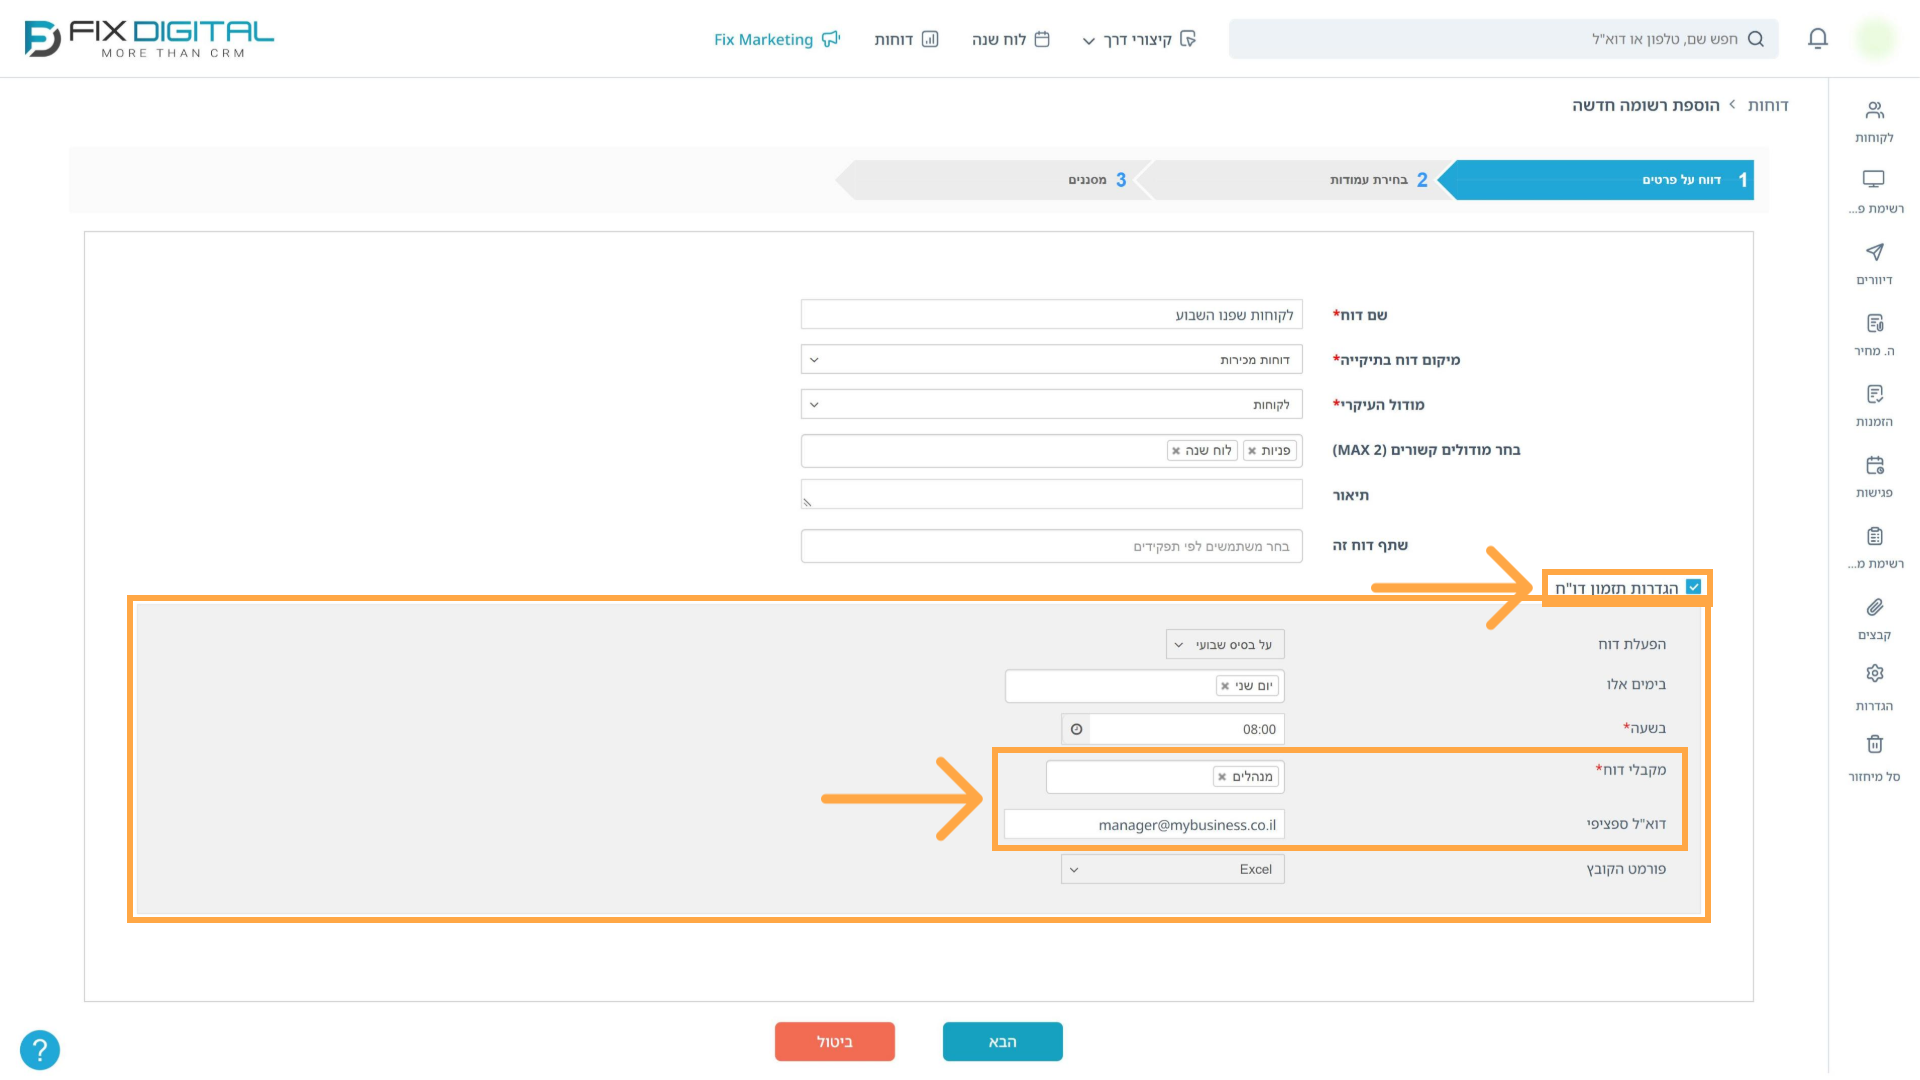Remove the יום שני day tag
This screenshot has width=1920, height=1080.
(x=1225, y=686)
